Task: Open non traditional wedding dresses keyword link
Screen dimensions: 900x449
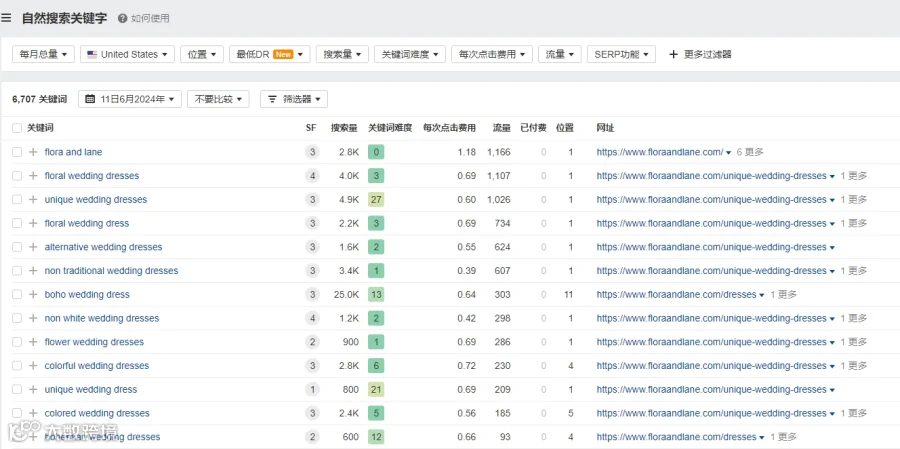Action: (x=111, y=270)
